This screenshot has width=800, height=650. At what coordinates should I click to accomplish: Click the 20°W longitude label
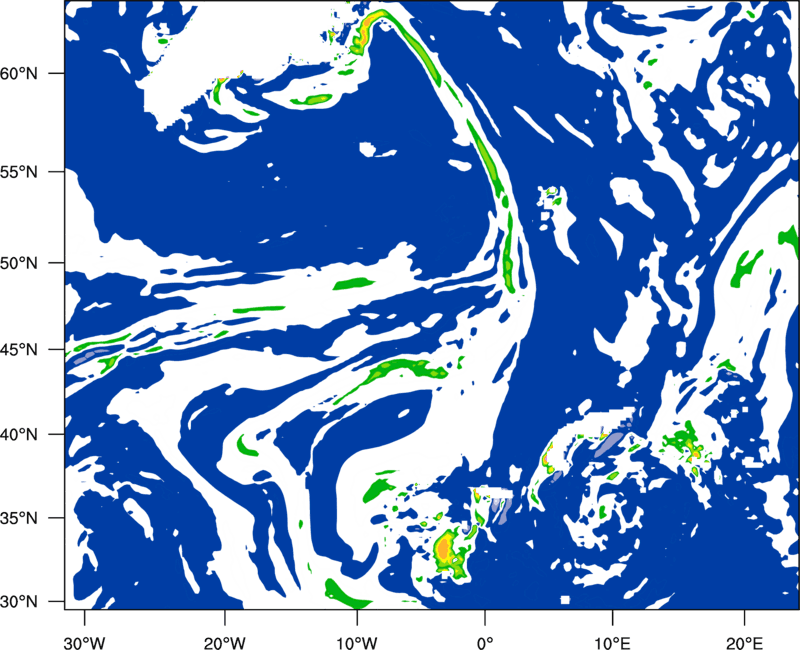[x=225, y=643]
